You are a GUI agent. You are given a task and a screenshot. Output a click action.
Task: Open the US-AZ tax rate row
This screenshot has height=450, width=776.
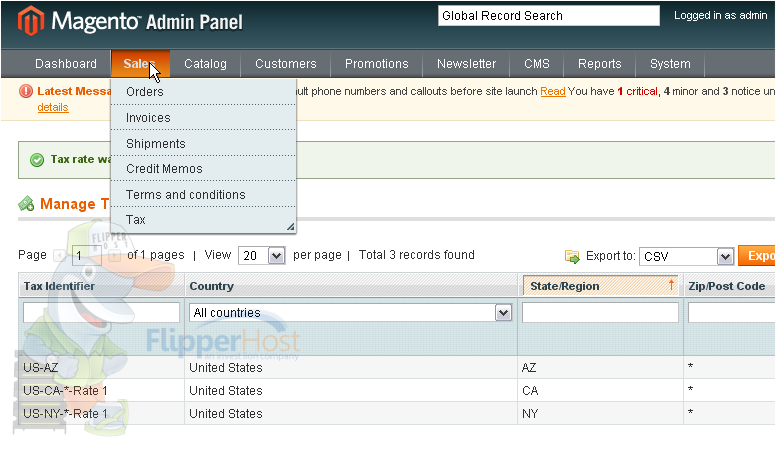coord(397,367)
